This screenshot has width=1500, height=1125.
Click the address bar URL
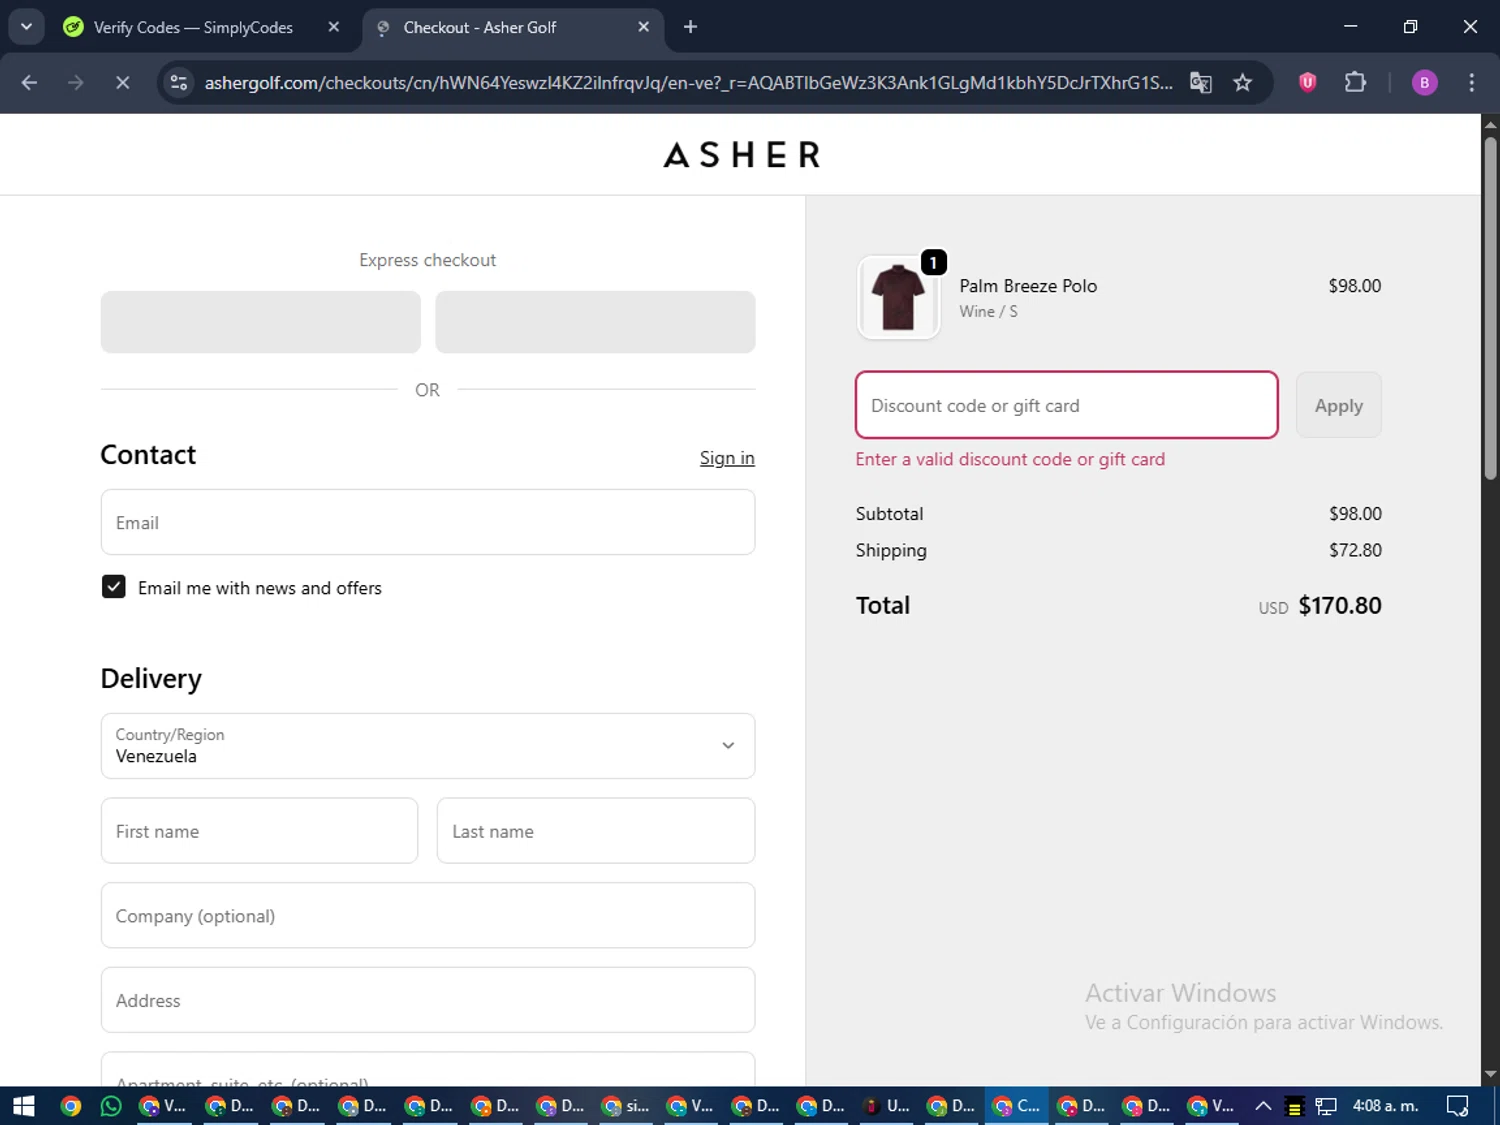click(x=688, y=83)
